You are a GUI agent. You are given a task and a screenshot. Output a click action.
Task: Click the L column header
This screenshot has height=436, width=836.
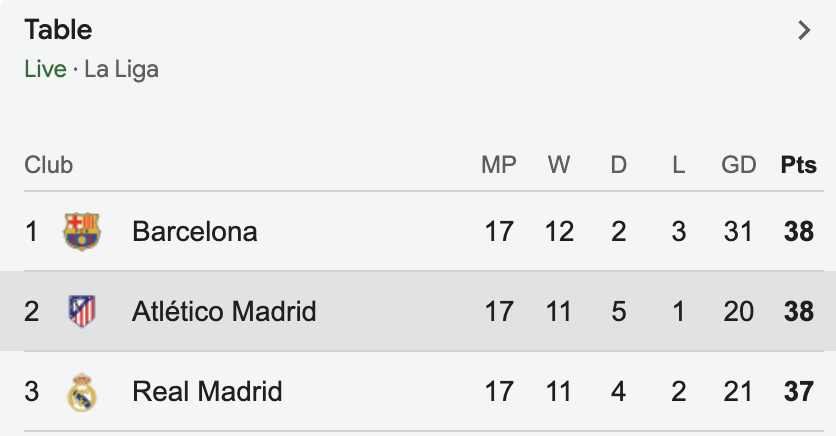(x=679, y=165)
